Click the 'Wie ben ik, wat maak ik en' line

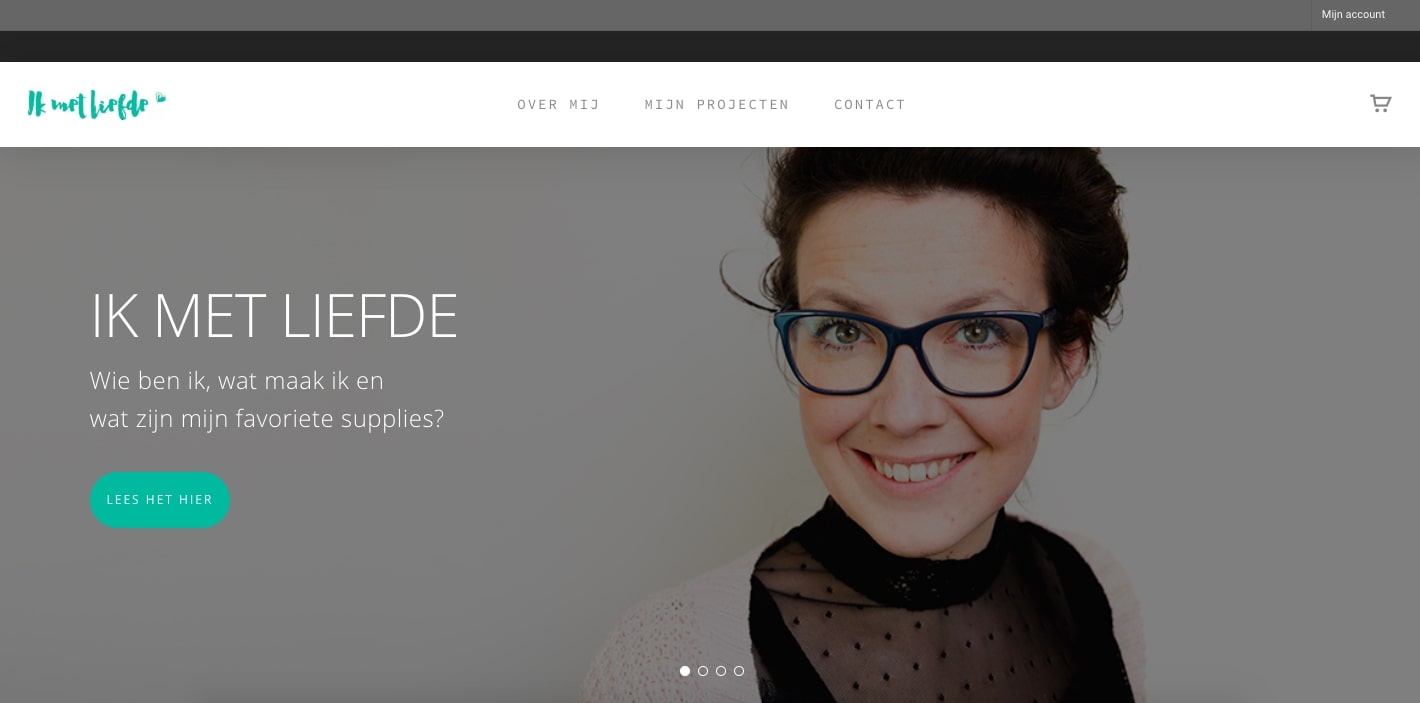237,381
